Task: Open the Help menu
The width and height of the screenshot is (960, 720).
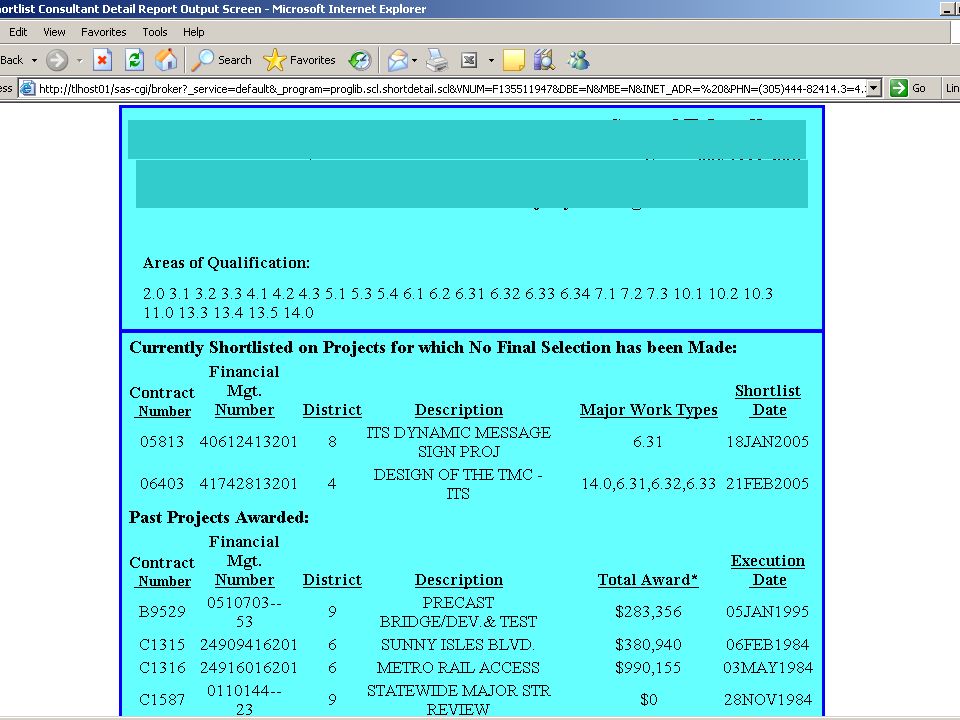Action: [193, 32]
